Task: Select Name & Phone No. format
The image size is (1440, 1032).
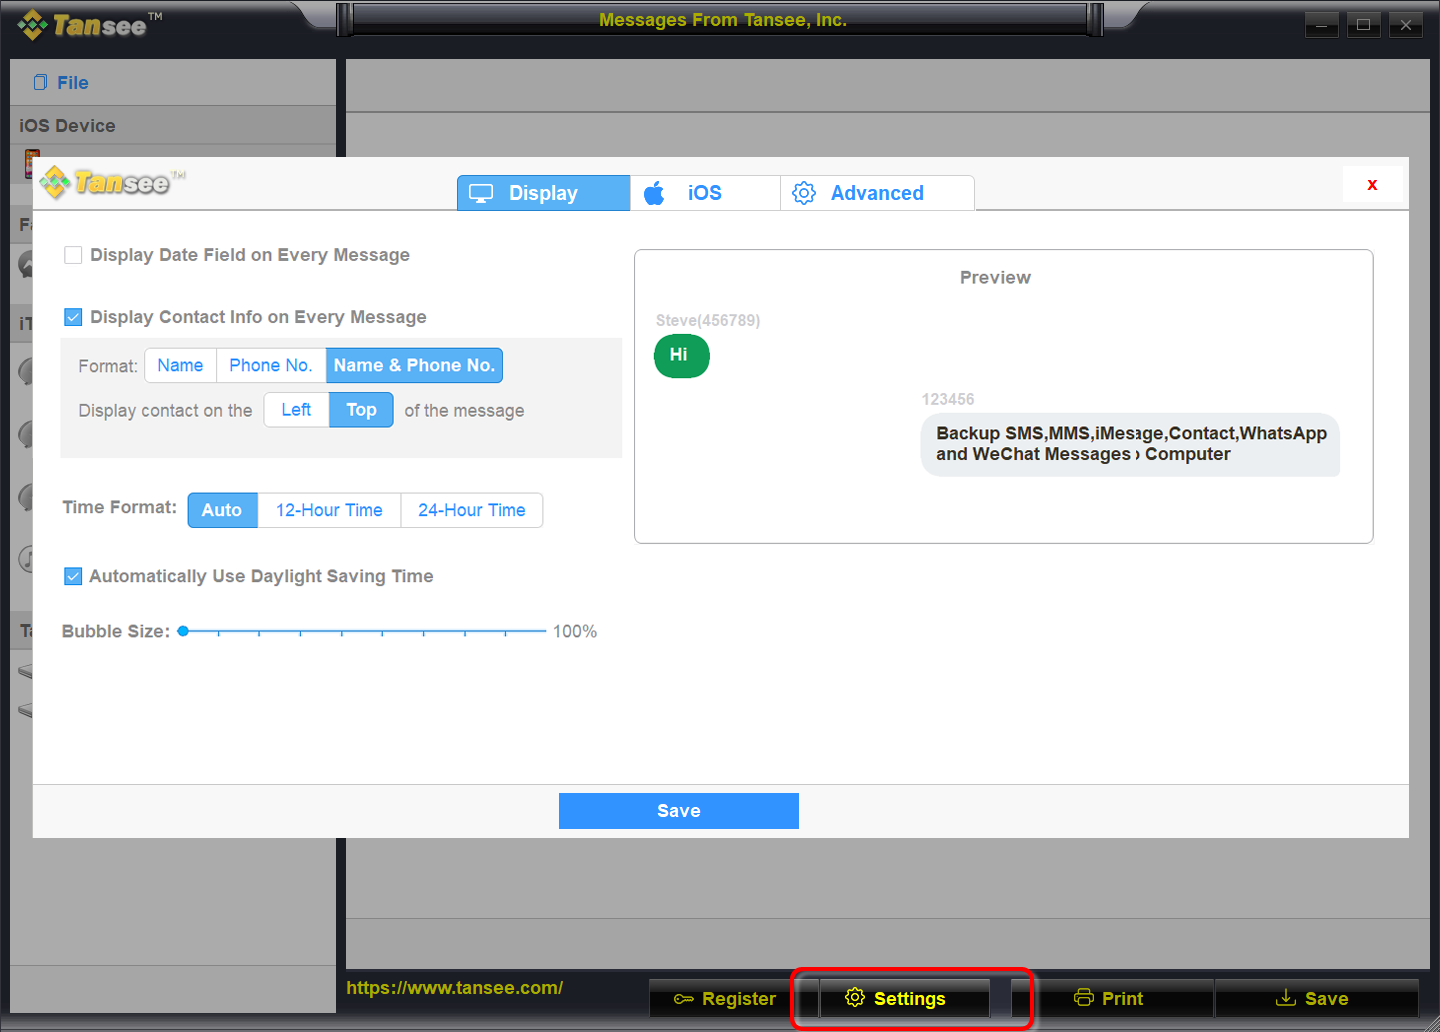Action: (414, 365)
